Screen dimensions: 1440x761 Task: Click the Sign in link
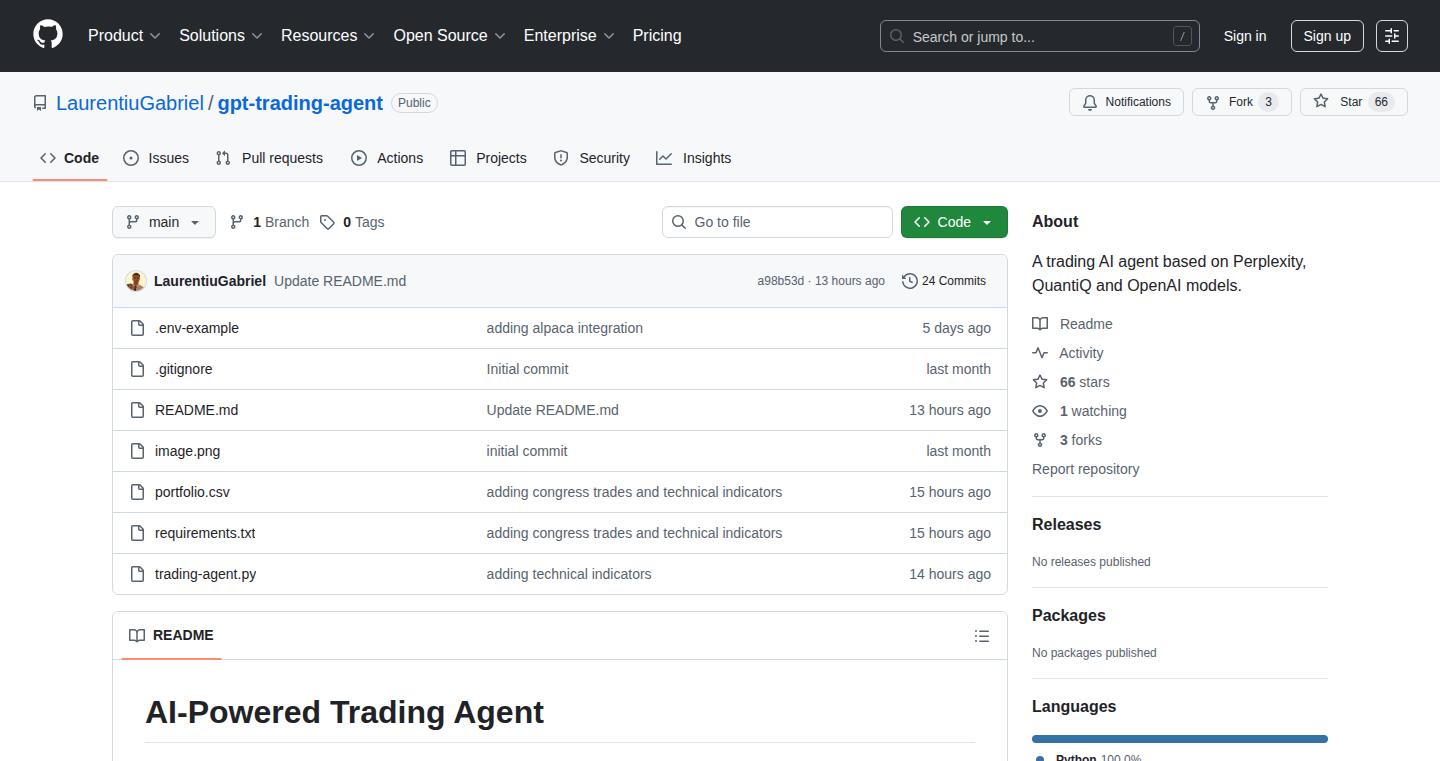click(1245, 36)
